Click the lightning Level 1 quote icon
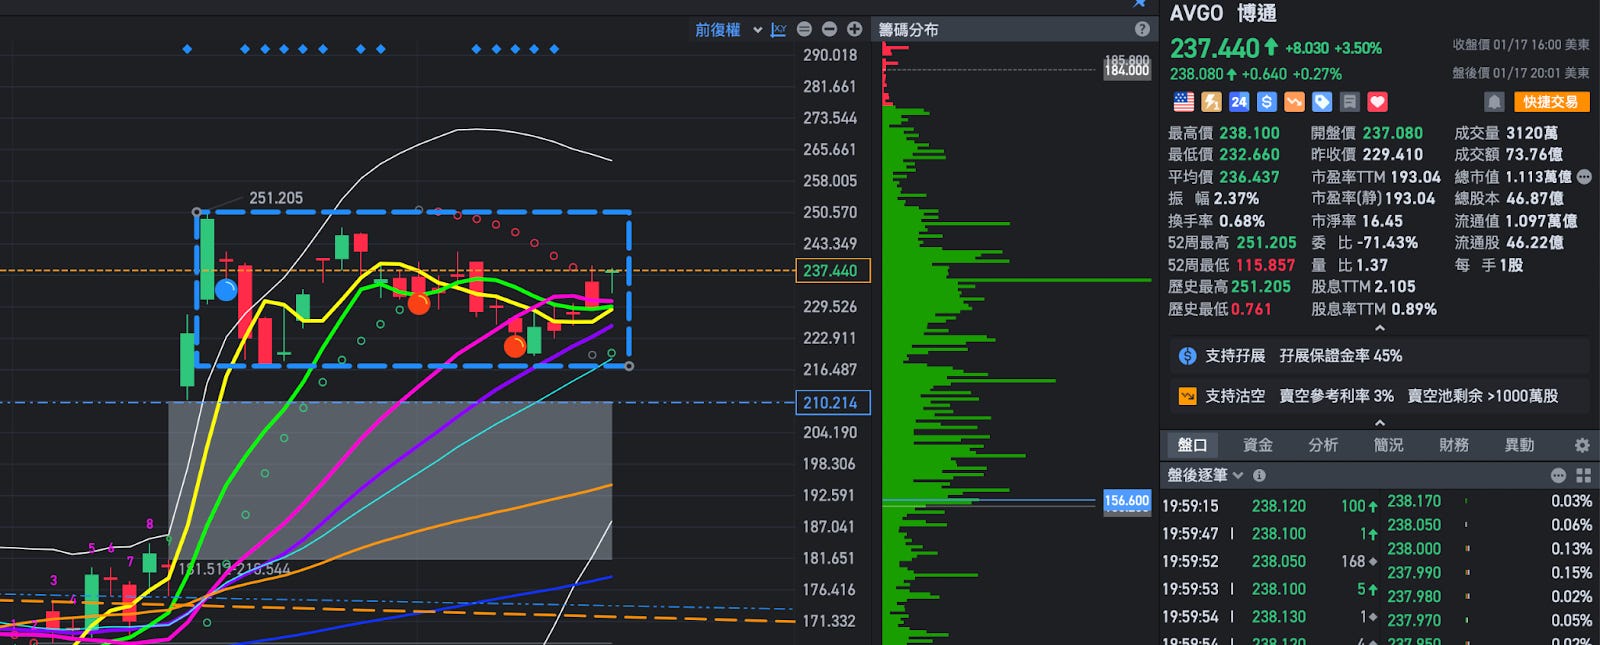1600x645 pixels. click(1211, 102)
